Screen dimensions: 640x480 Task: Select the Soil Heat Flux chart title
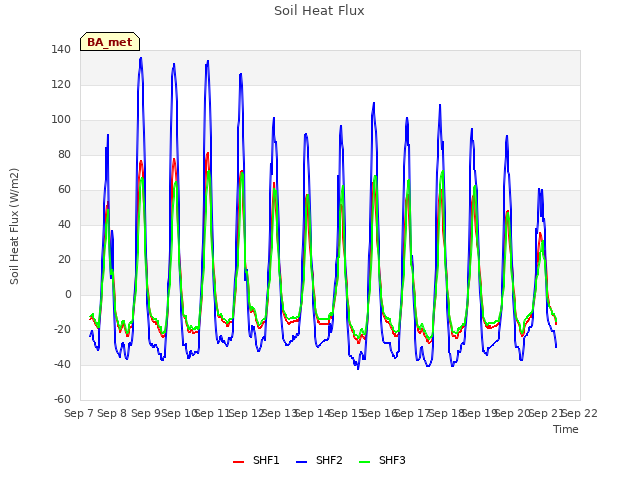(x=319, y=11)
